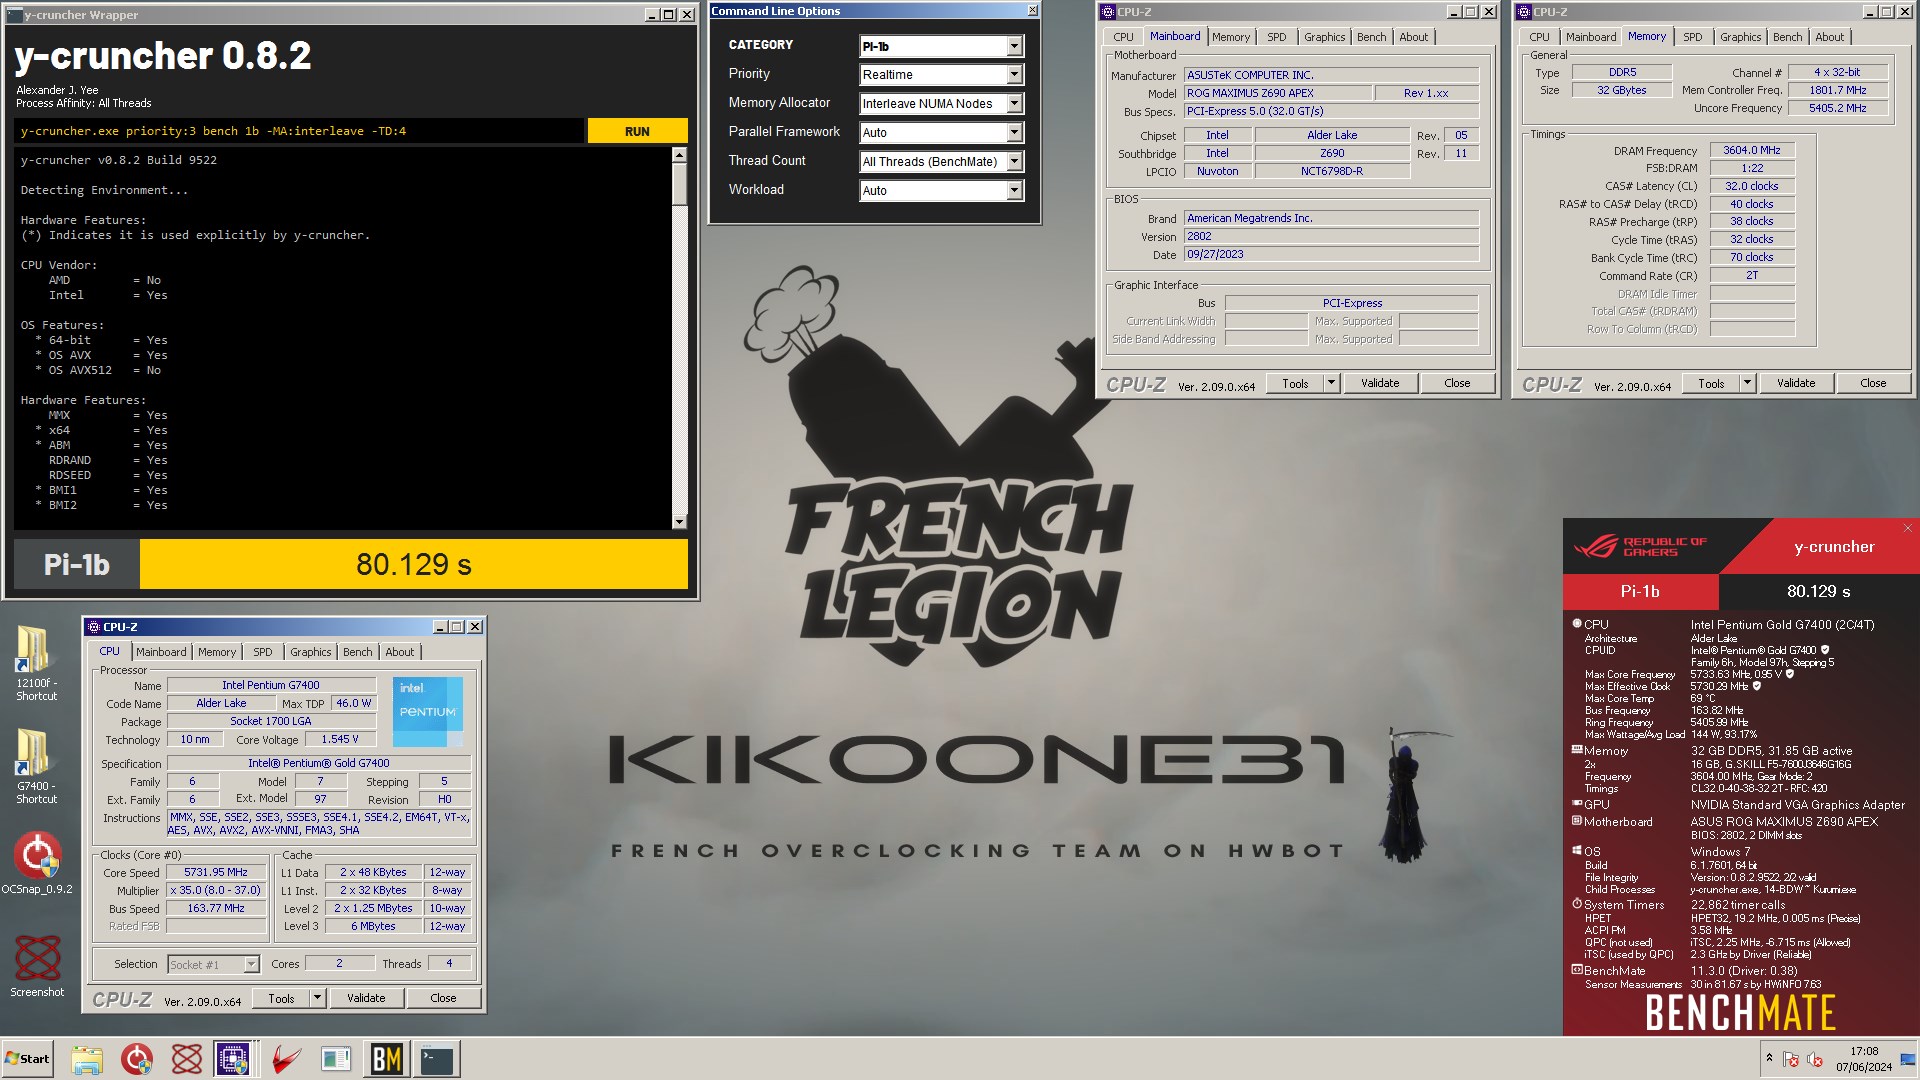Viewport: 1920px width, 1080px height.
Task: Select the About tab in Memory CPU-Z window
Action: click(x=1829, y=37)
